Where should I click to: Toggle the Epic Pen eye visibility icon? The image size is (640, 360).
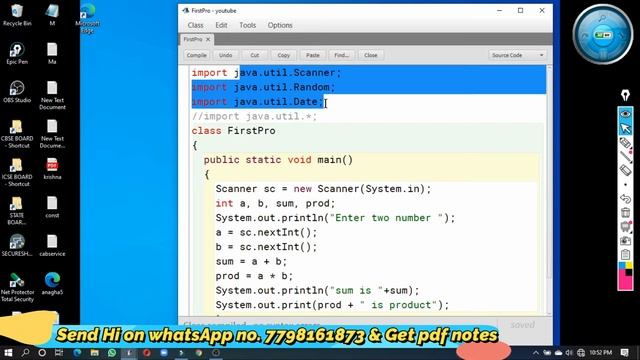coord(625,114)
